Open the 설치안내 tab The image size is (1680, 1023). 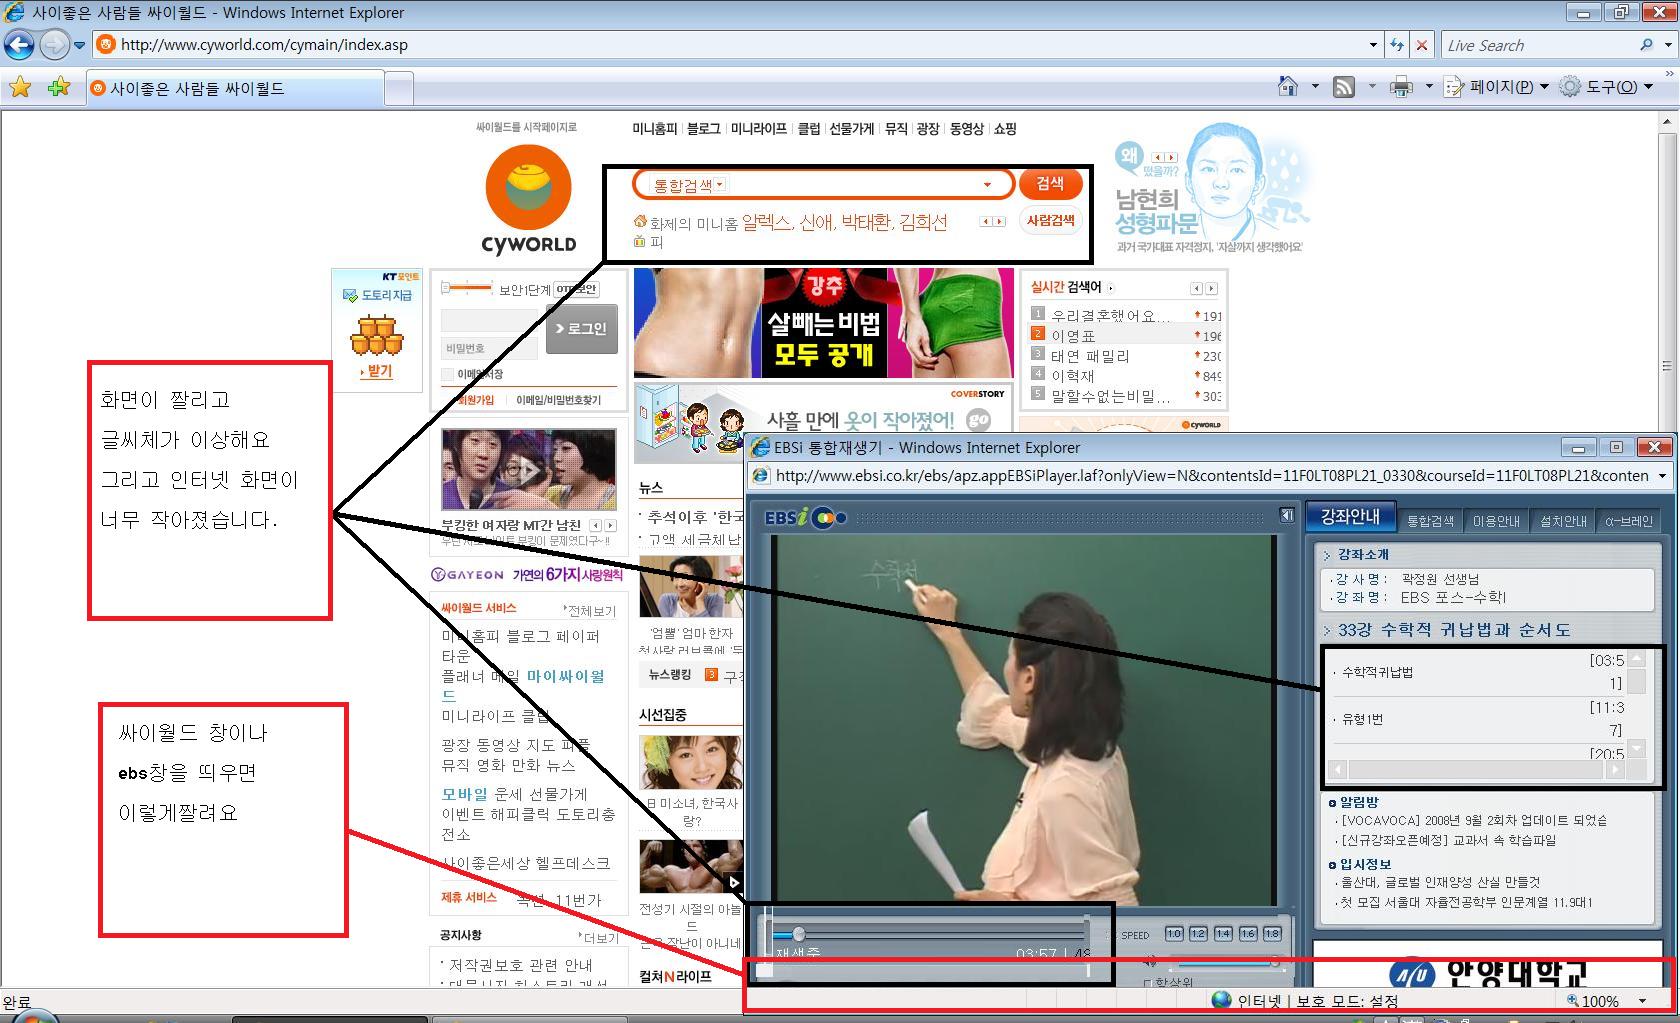pyautogui.click(x=1563, y=521)
